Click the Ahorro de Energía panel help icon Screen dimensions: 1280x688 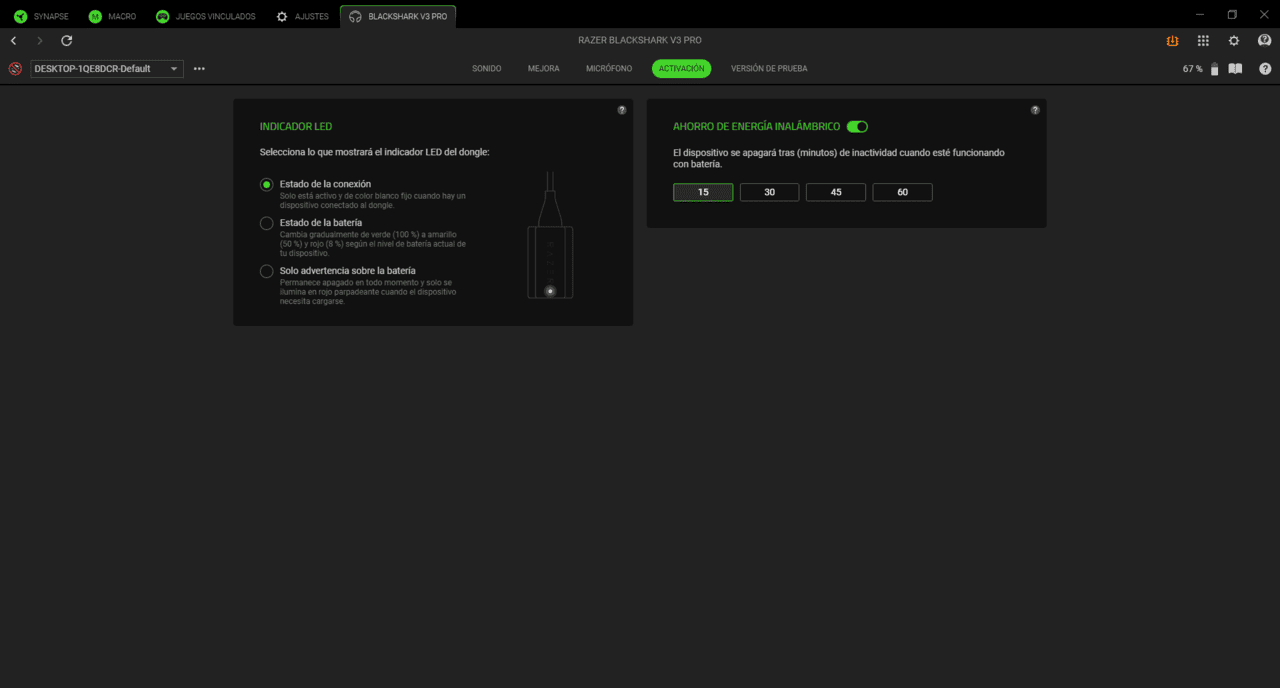pyautogui.click(x=1035, y=110)
